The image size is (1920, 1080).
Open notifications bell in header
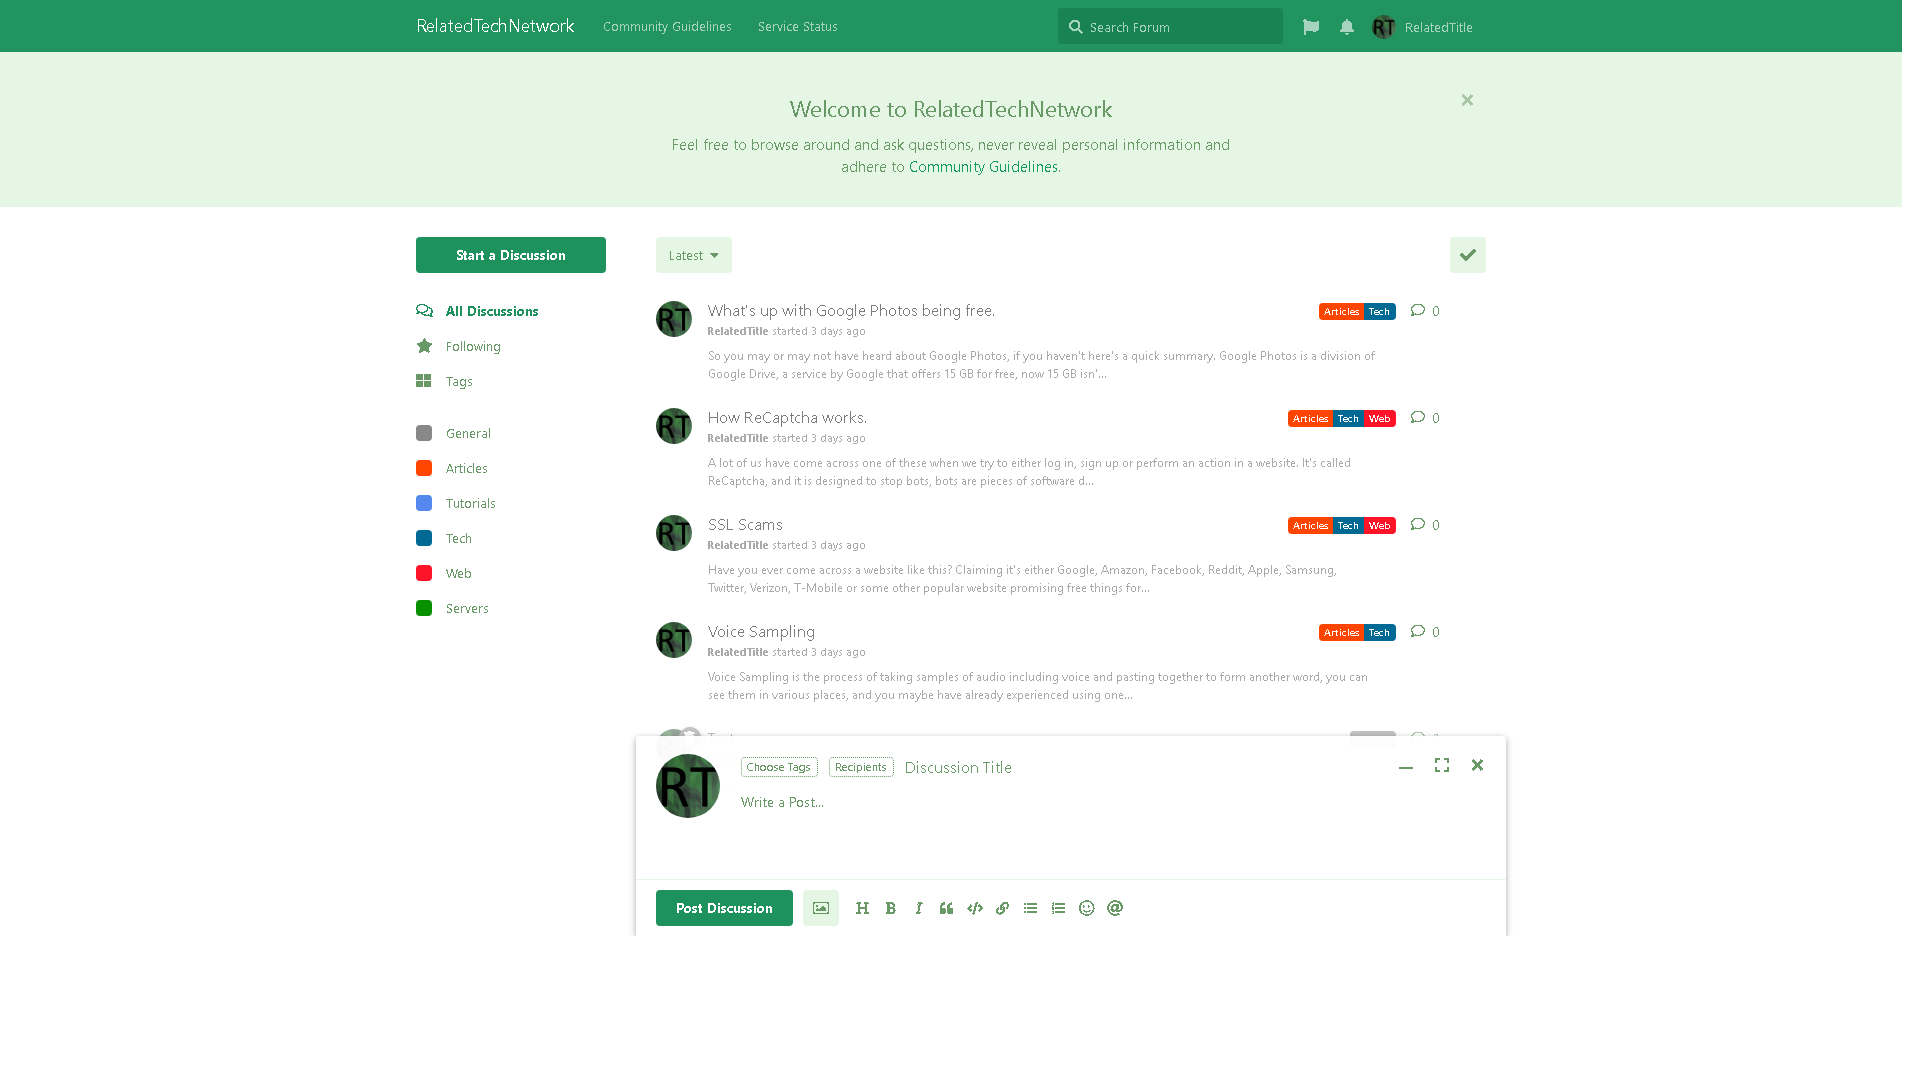1347,27
